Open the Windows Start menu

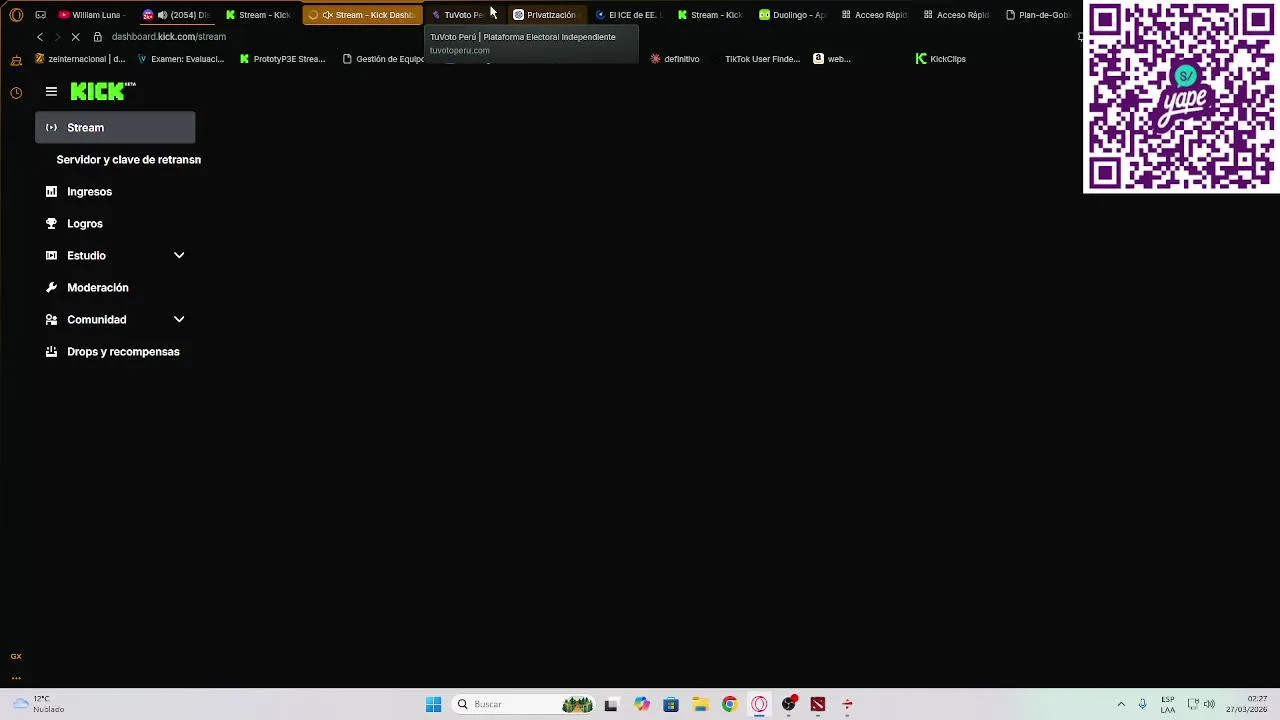coord(433,704)
